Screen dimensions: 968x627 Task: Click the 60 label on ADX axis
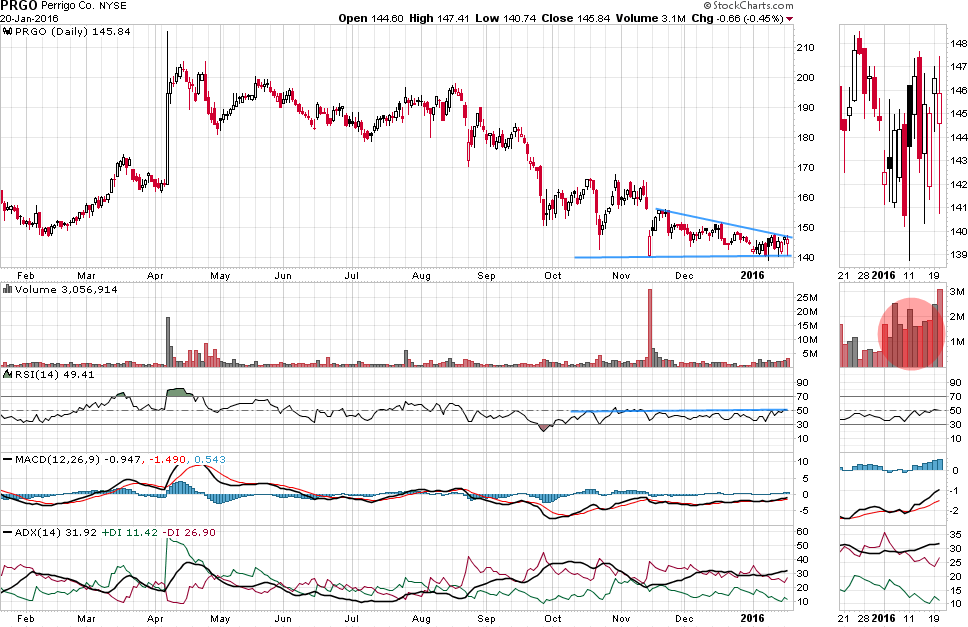pyautogui.click(x=803, y=531)
